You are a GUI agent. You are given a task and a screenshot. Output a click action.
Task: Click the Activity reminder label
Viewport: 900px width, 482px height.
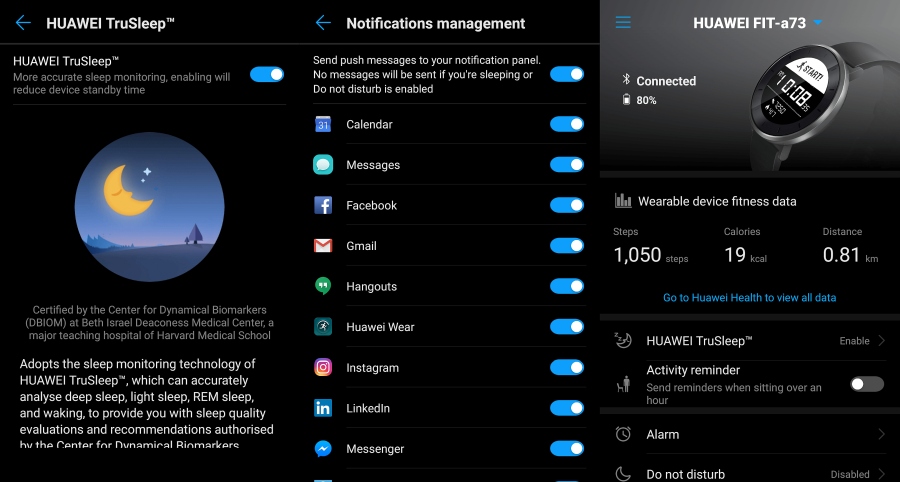(x=693, y=370)
